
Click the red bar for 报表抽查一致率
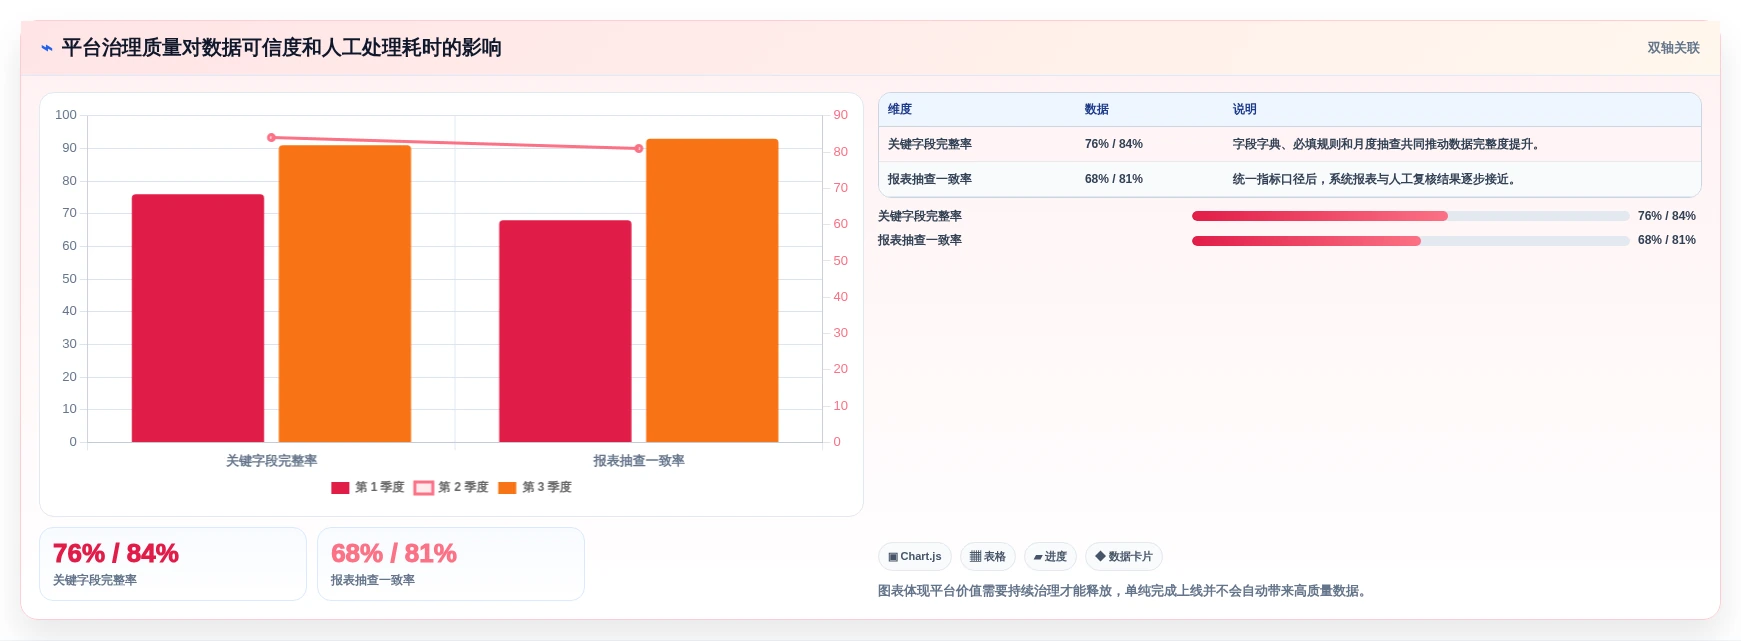(x=565, y=331)
